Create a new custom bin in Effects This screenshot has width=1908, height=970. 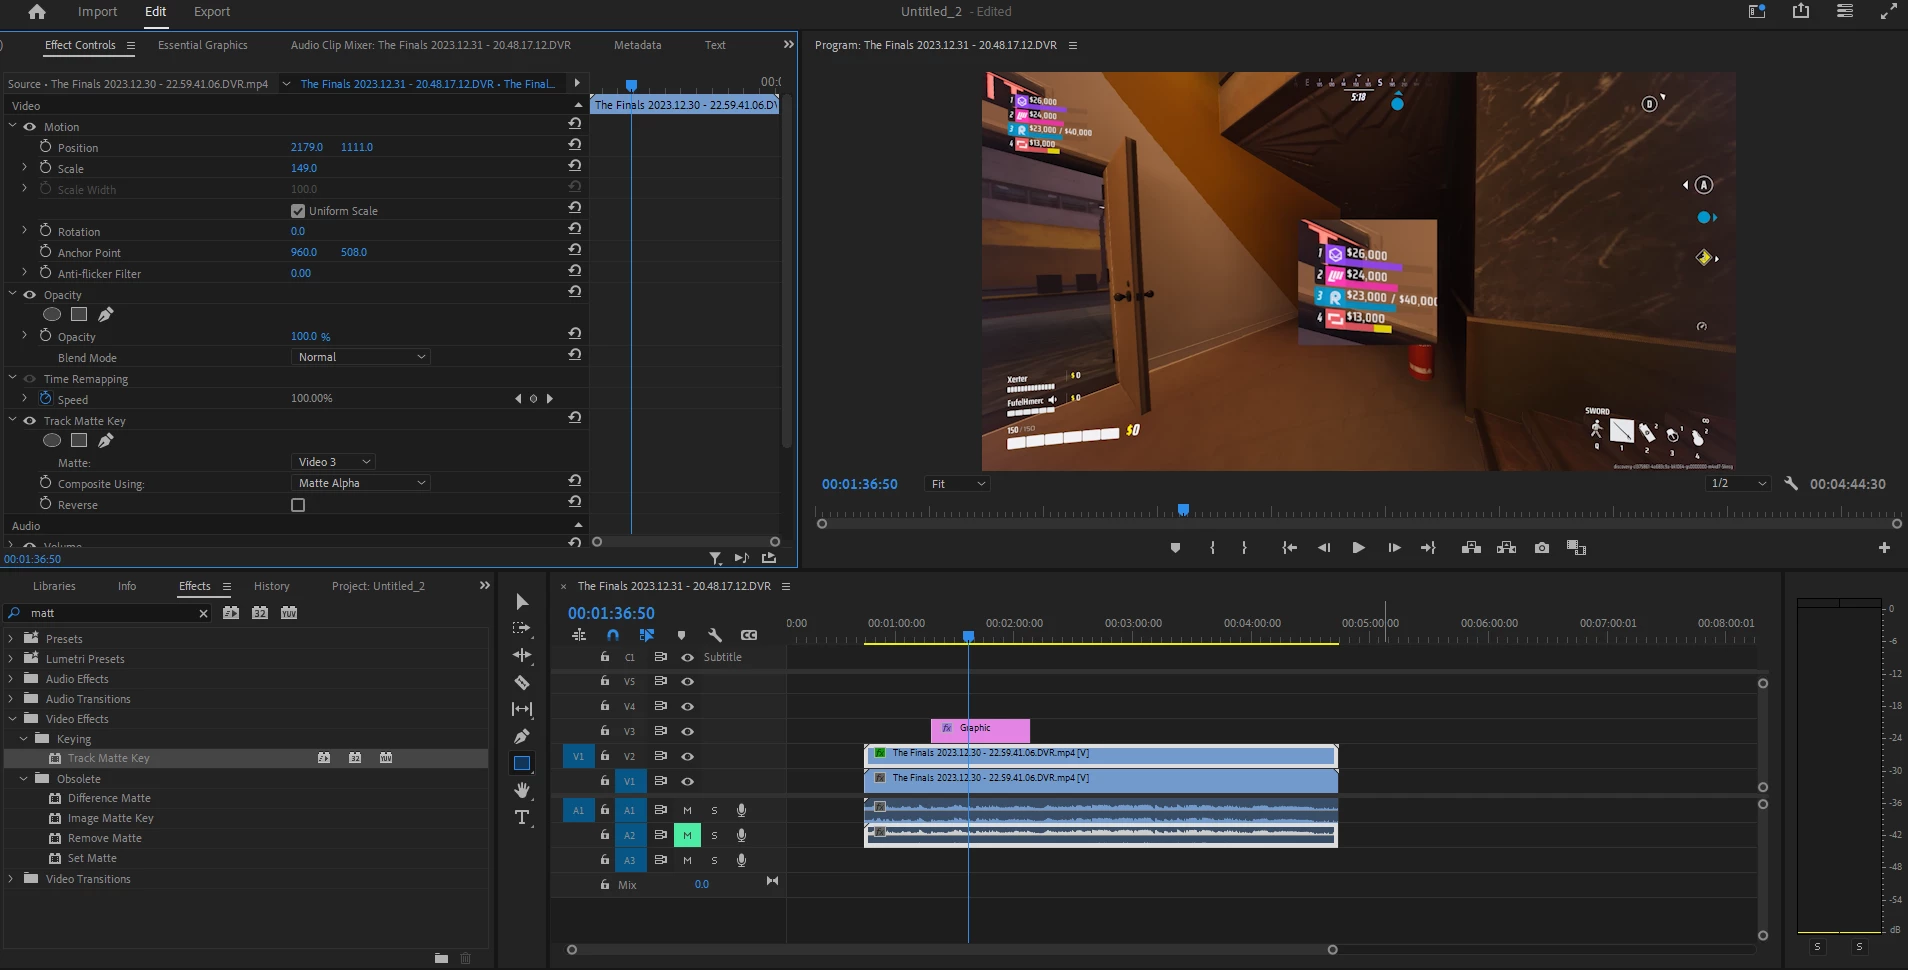(441, 958)
